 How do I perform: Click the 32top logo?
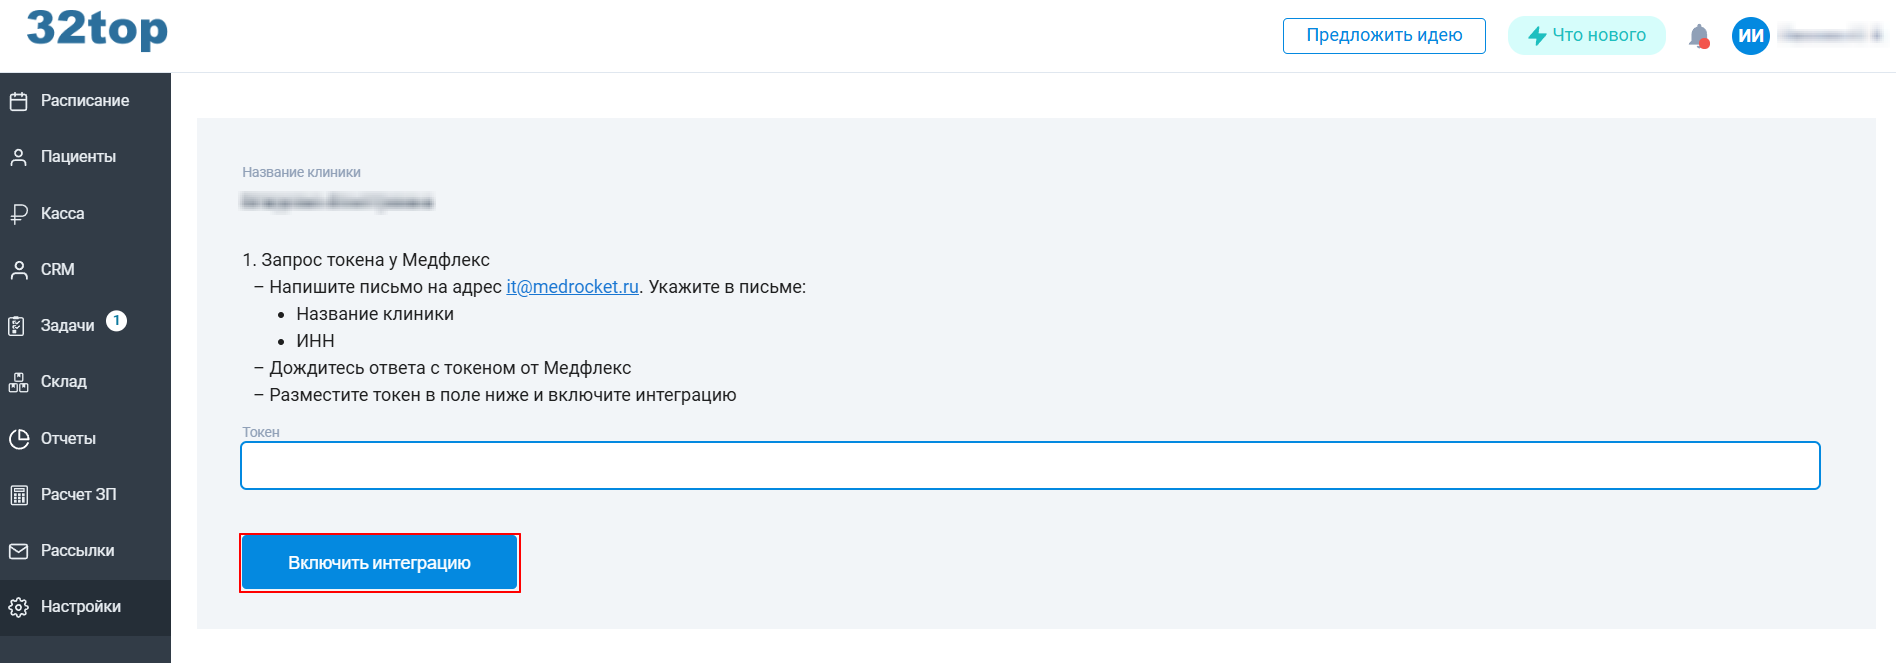pyautogui.click(x=97, y=29)
